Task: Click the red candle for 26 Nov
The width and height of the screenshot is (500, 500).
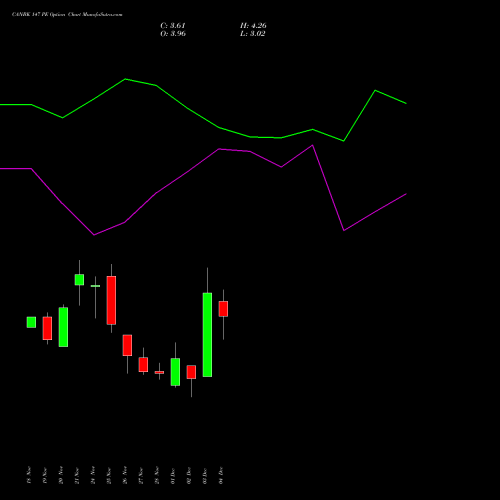Action: [127, 345]
